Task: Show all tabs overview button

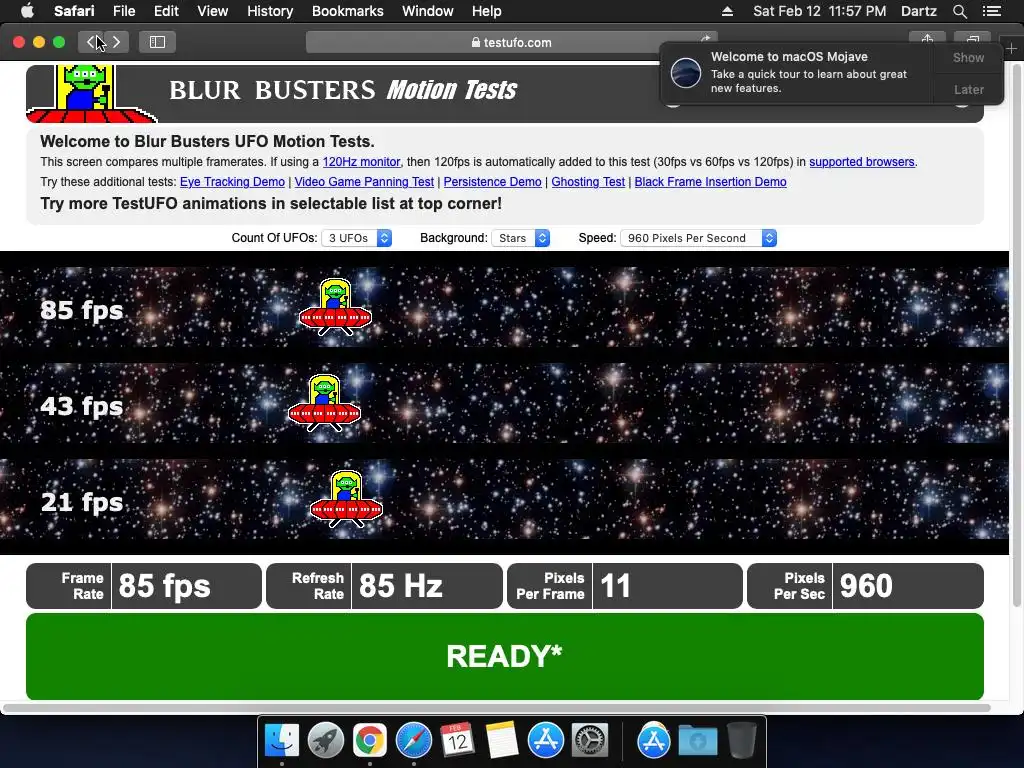Action: (x=972, y=39)
